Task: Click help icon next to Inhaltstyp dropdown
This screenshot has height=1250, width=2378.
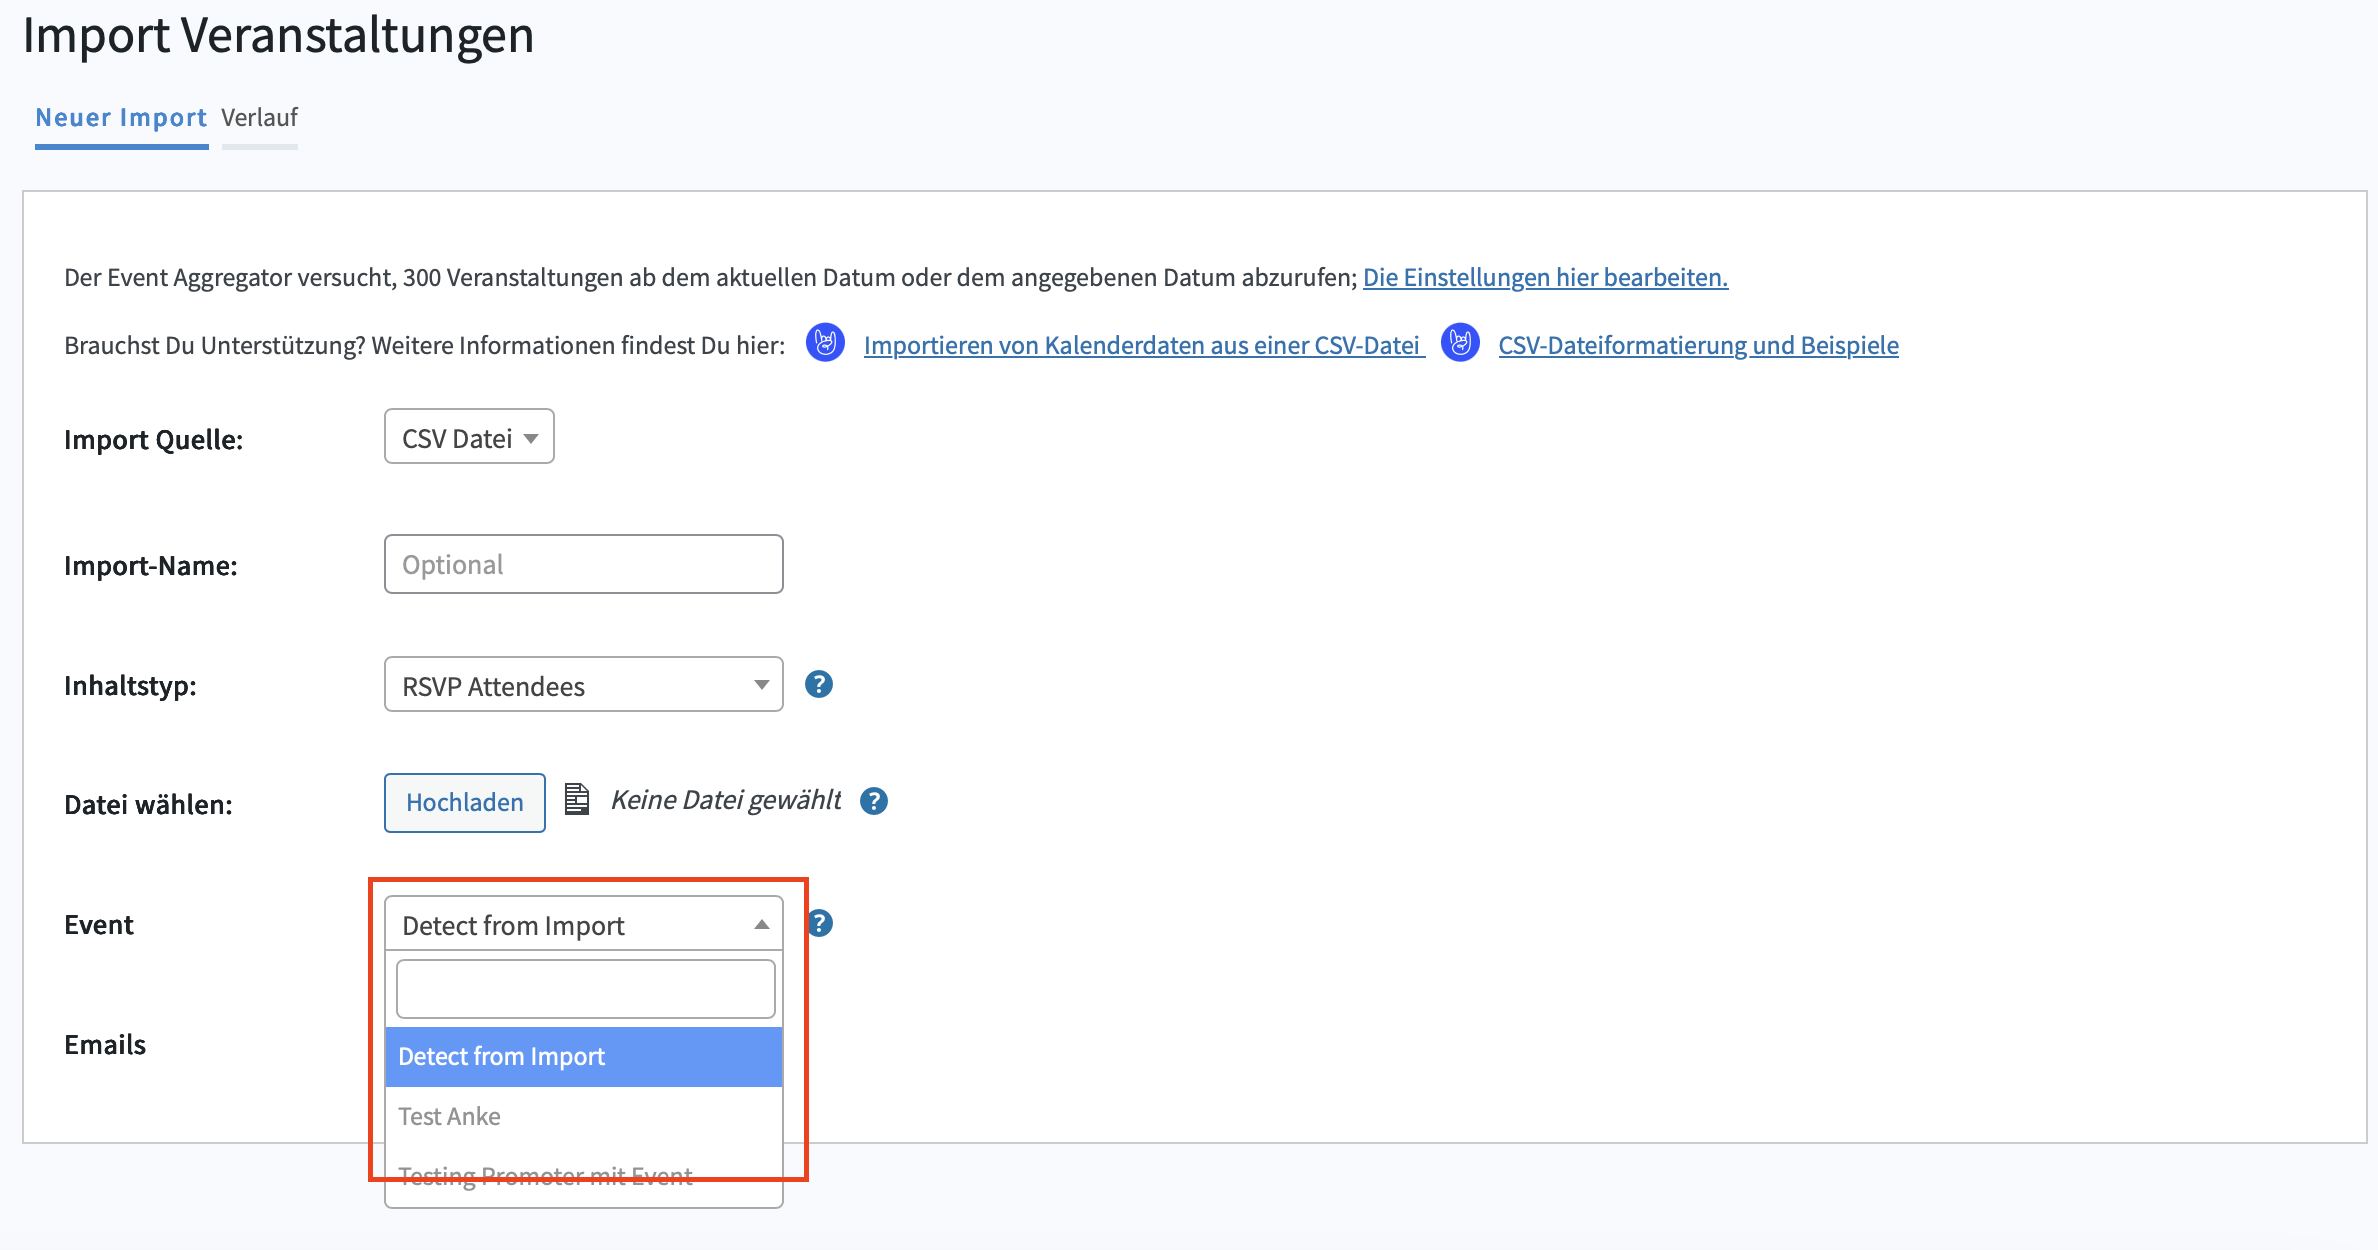Action: coord(818,684)
